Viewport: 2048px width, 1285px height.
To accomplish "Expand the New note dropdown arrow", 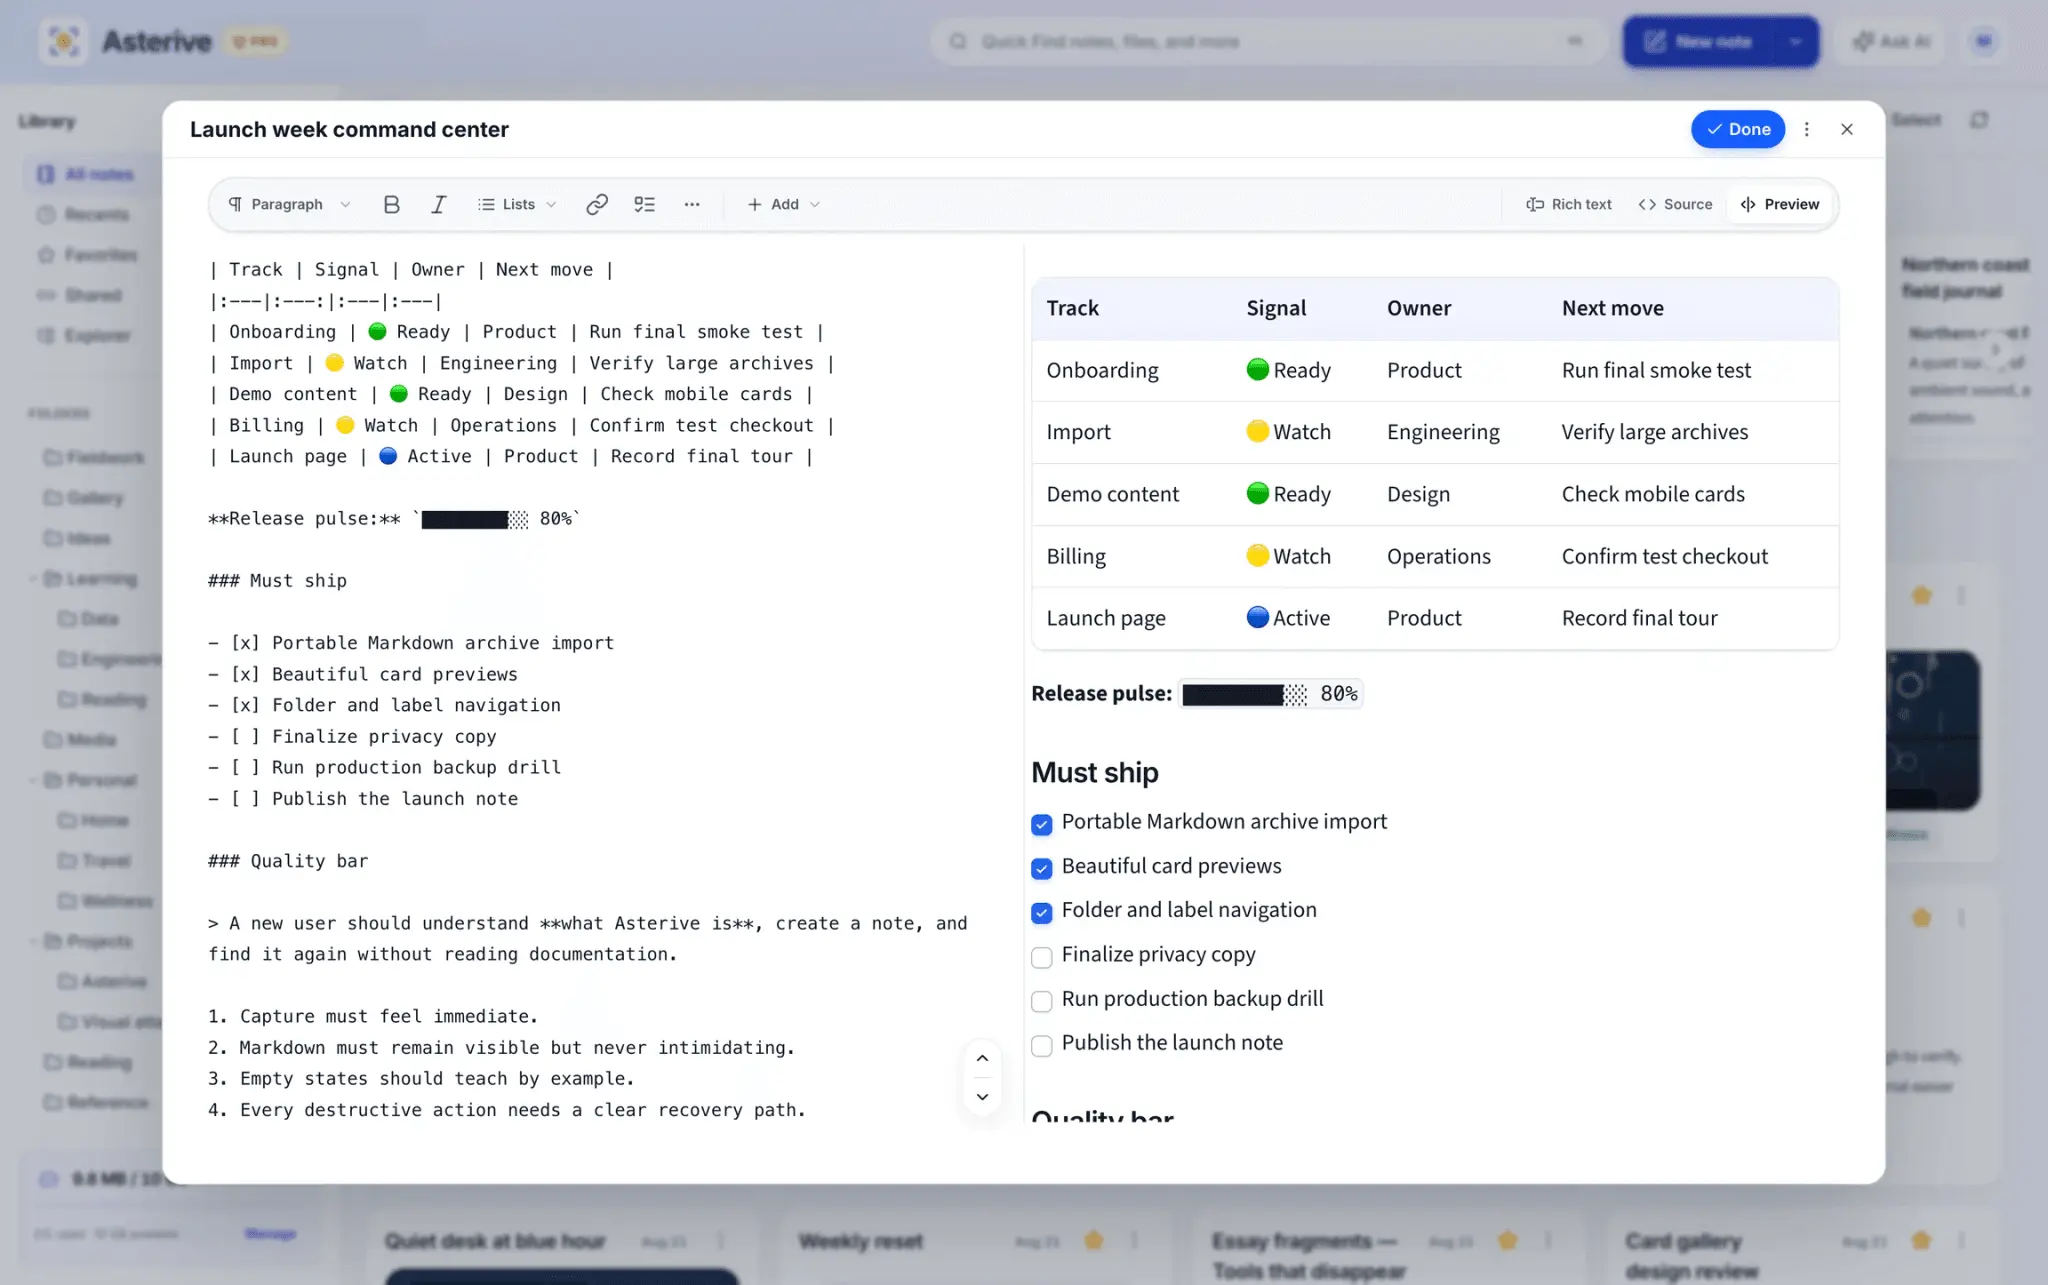I will 1796,41.
